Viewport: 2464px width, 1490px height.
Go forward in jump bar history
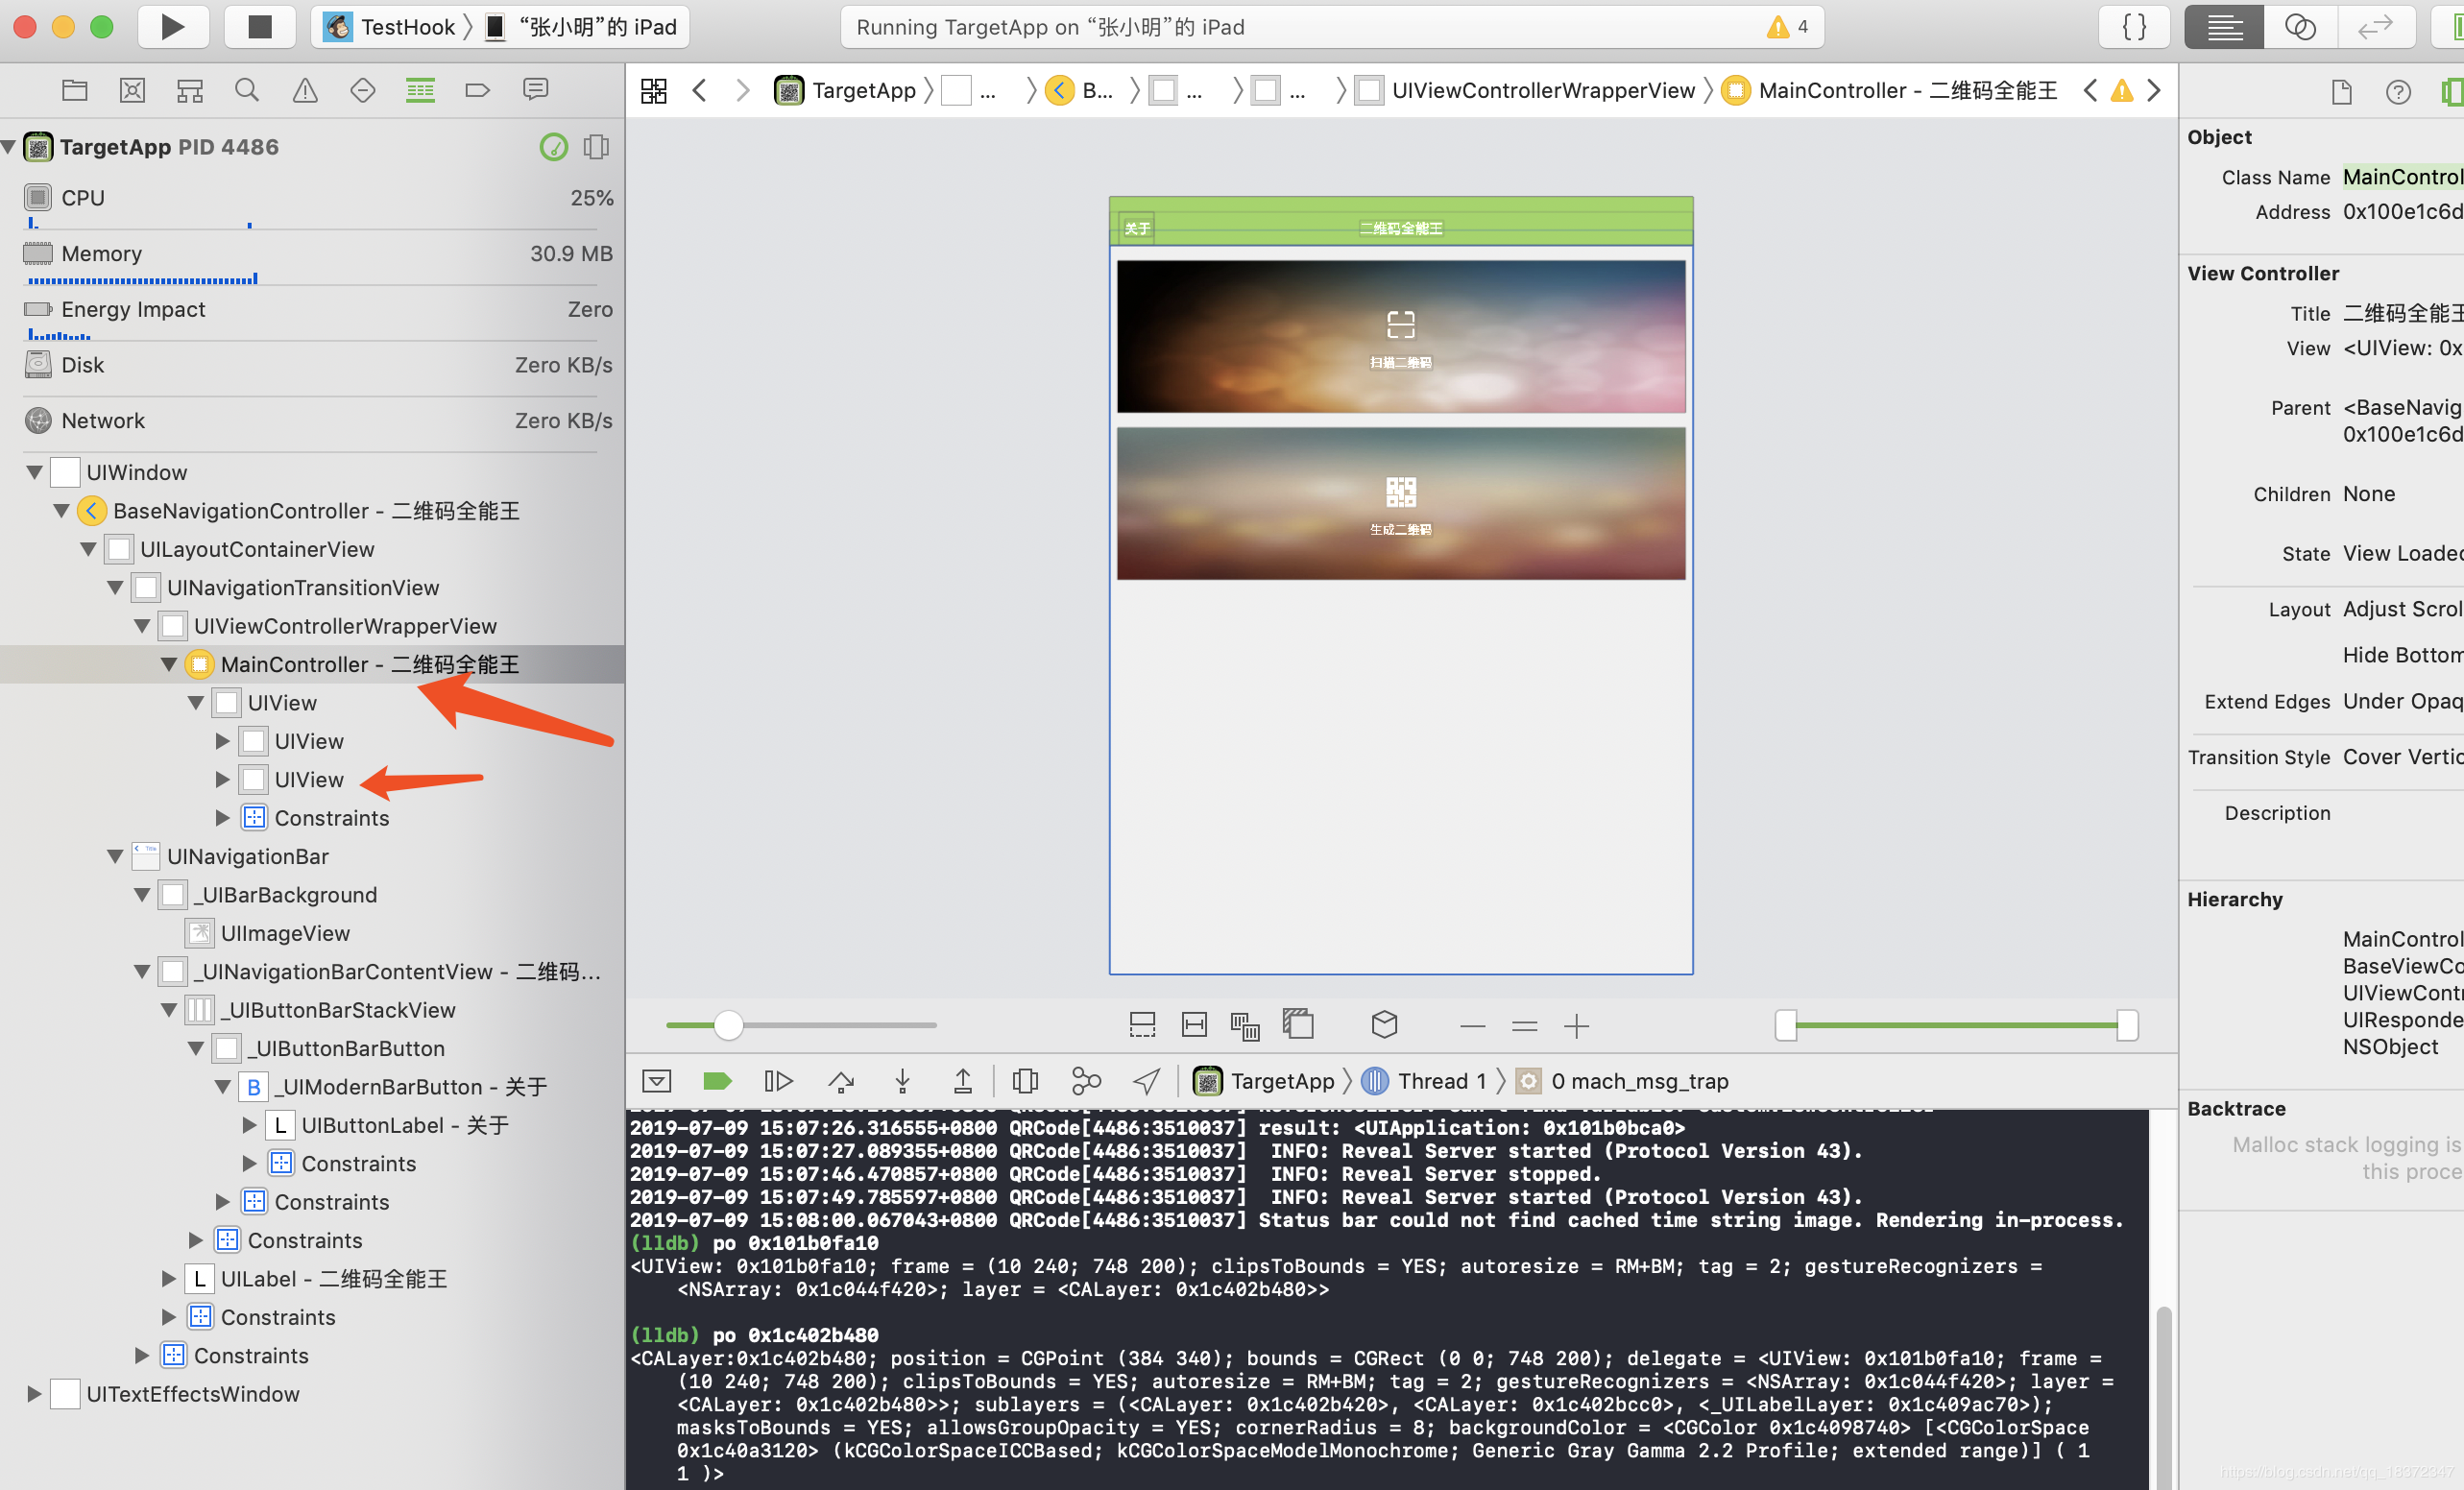742,91
